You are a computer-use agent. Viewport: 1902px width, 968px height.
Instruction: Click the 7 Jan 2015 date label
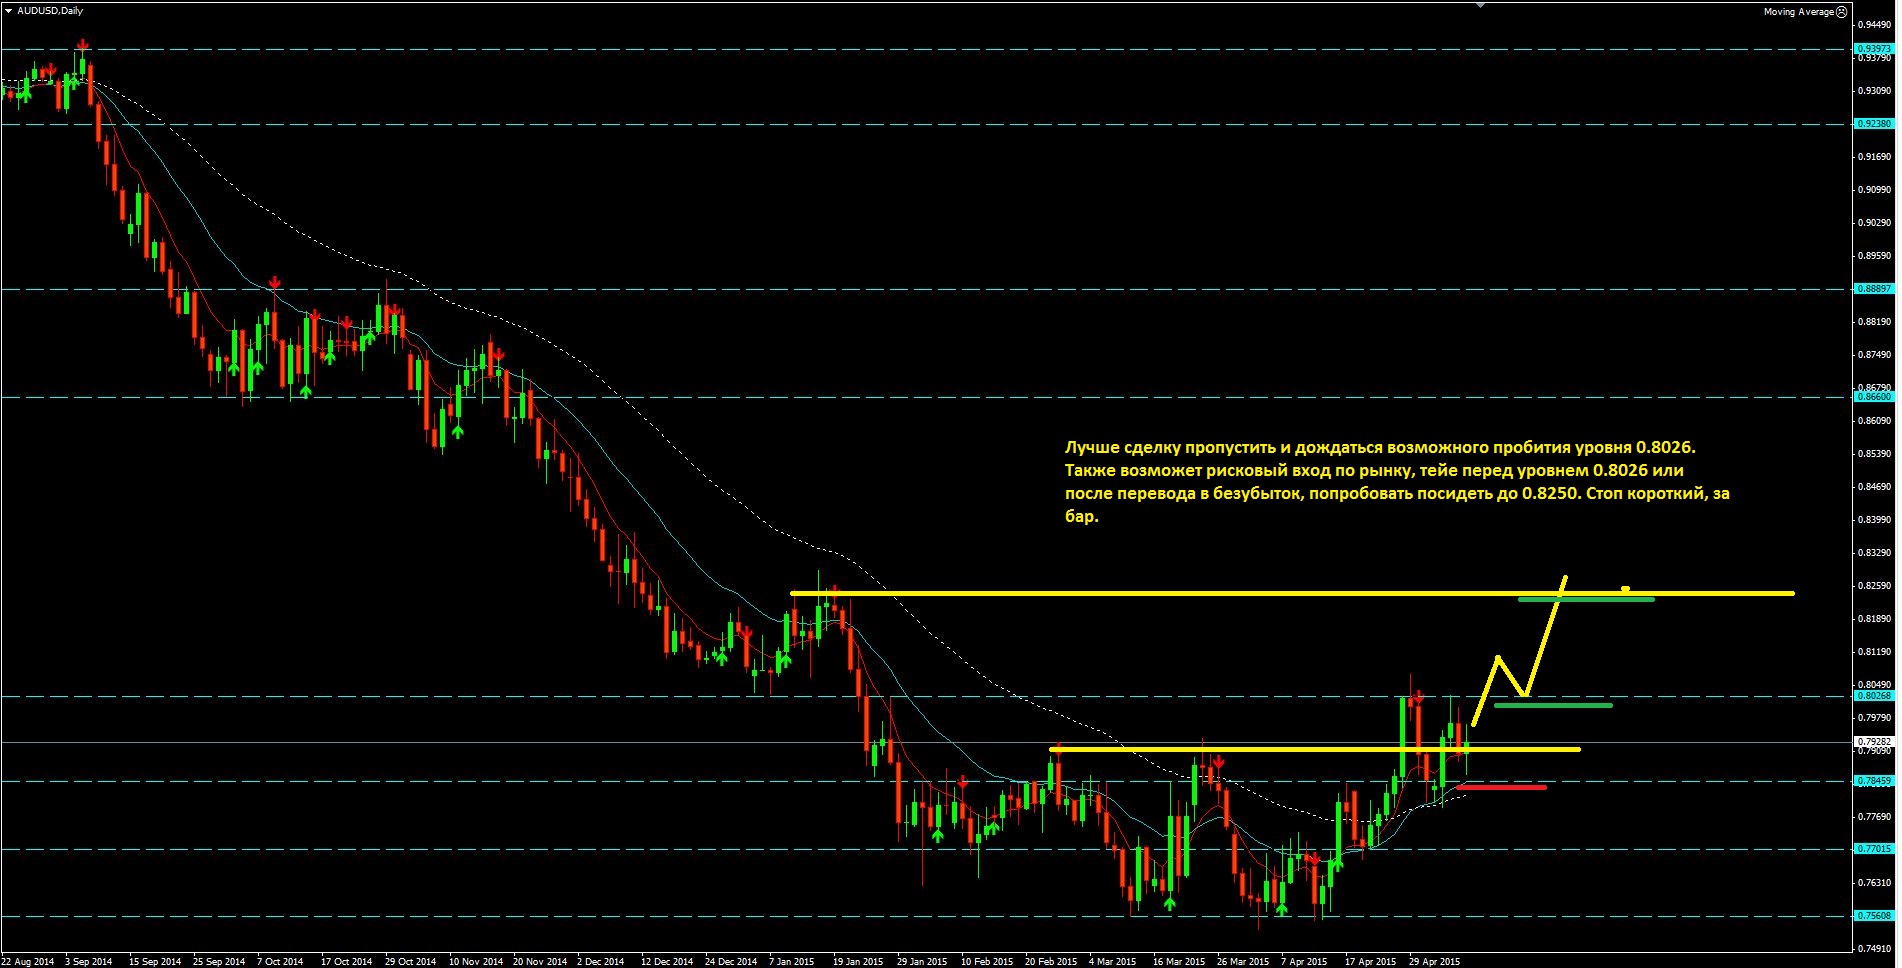792,961
